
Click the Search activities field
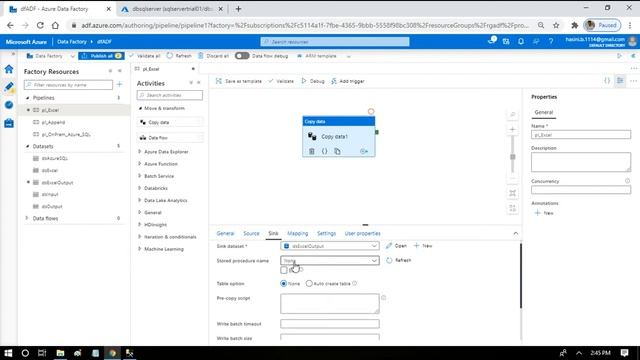(170, 95)
